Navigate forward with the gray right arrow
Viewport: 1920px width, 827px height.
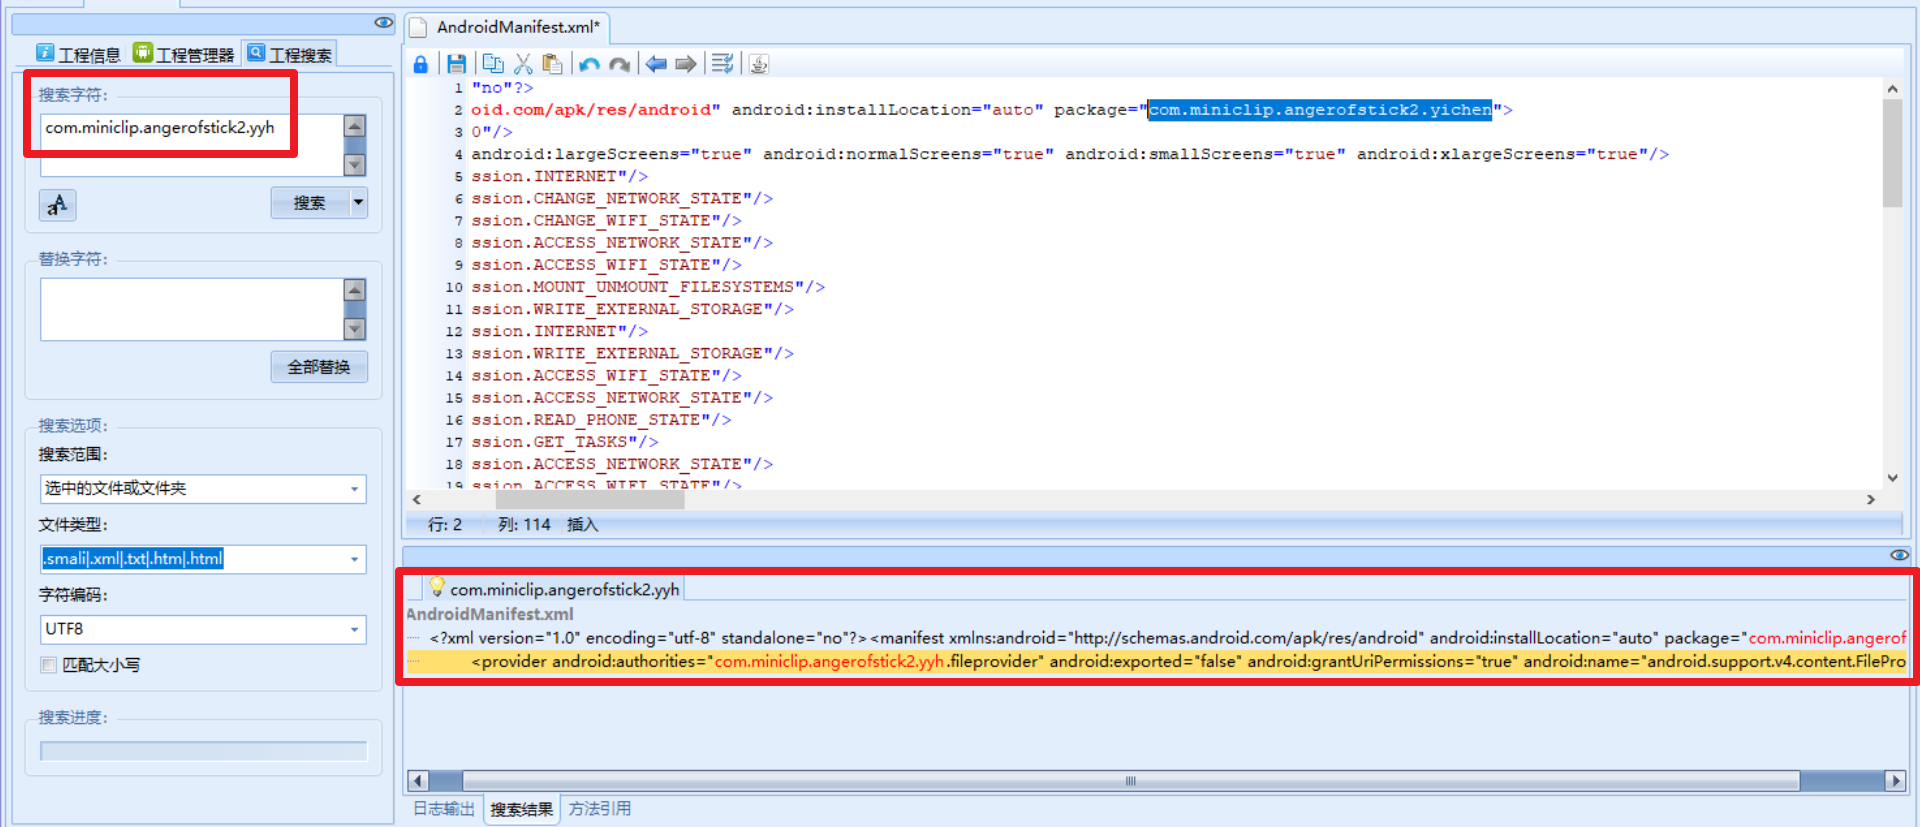tap(685, 64)
